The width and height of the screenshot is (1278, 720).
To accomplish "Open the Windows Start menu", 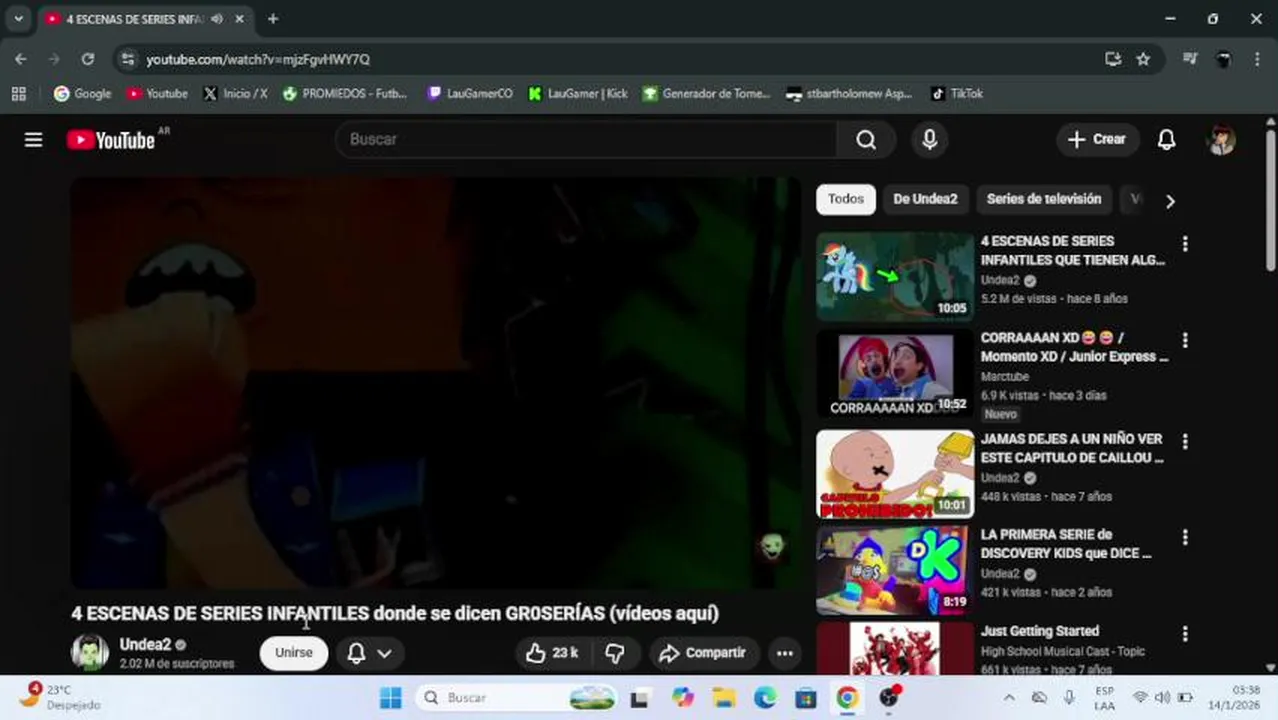I will [391, 698].
